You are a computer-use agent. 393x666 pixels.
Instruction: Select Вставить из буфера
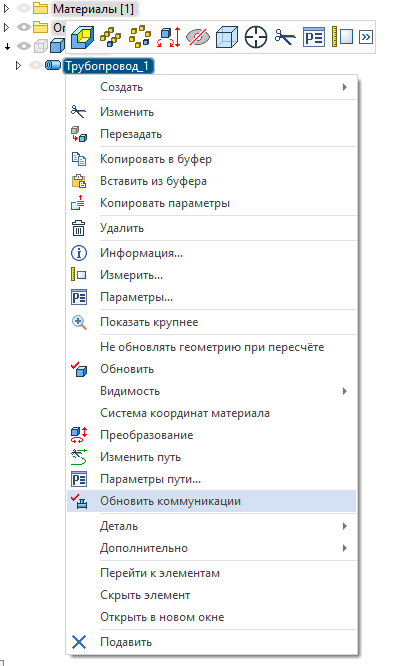(x=212, y=181)
